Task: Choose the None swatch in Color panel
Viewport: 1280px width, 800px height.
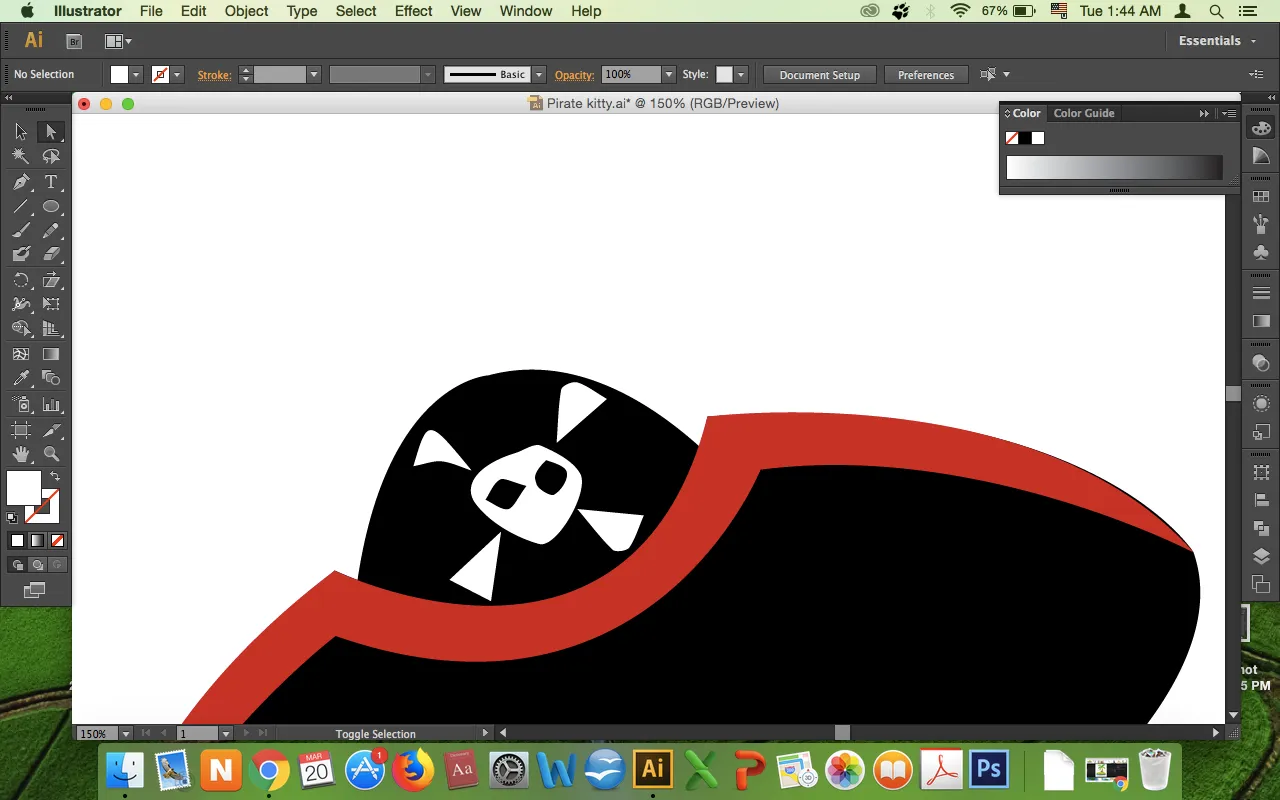Action: pyautogui.click(x=1012, y=138)
